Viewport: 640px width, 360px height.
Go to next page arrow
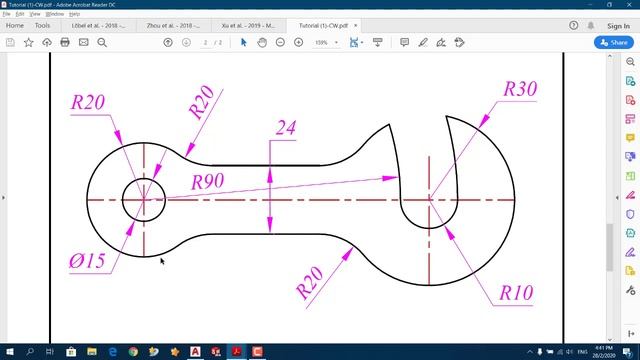[186, 42]
